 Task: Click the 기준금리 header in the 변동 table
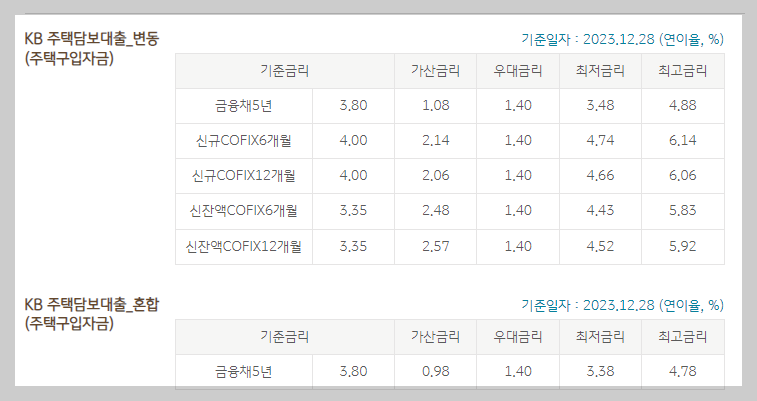coord(285,71)
